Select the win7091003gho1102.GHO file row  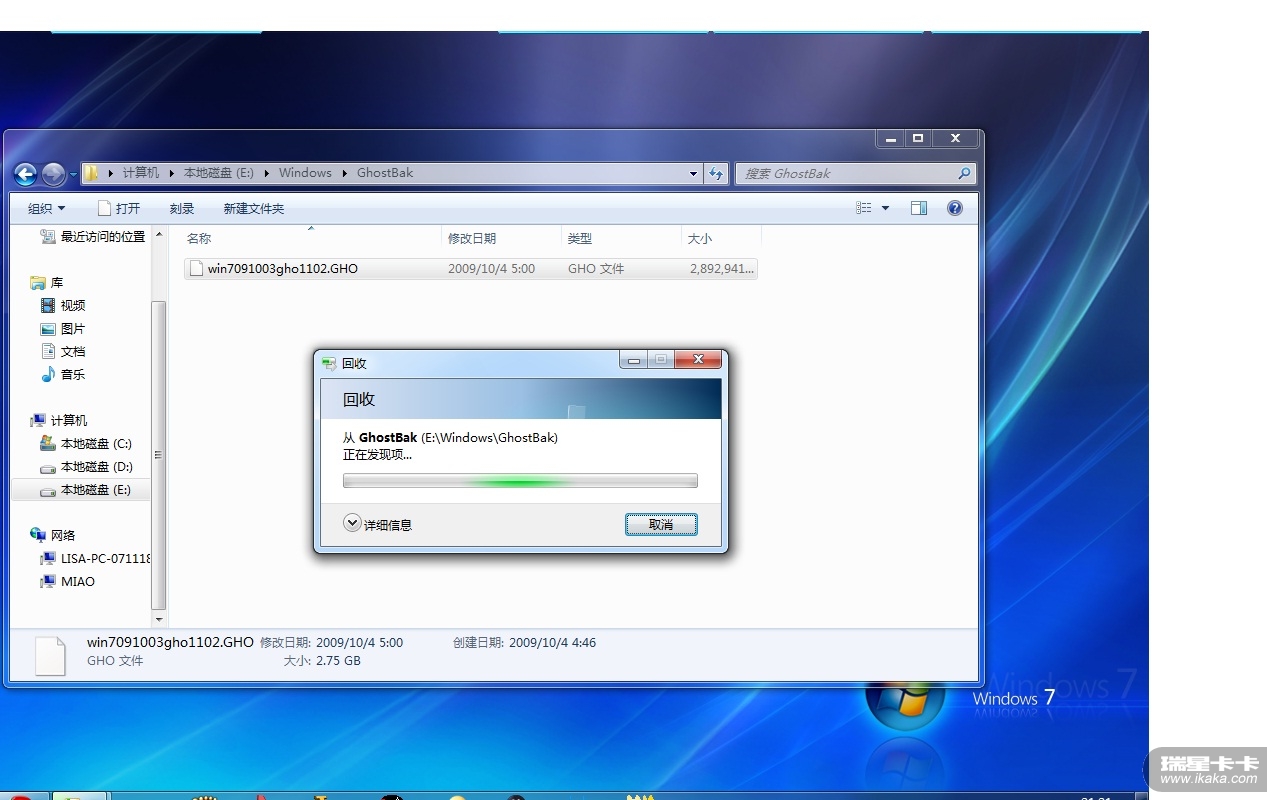[x=471, y=268]
